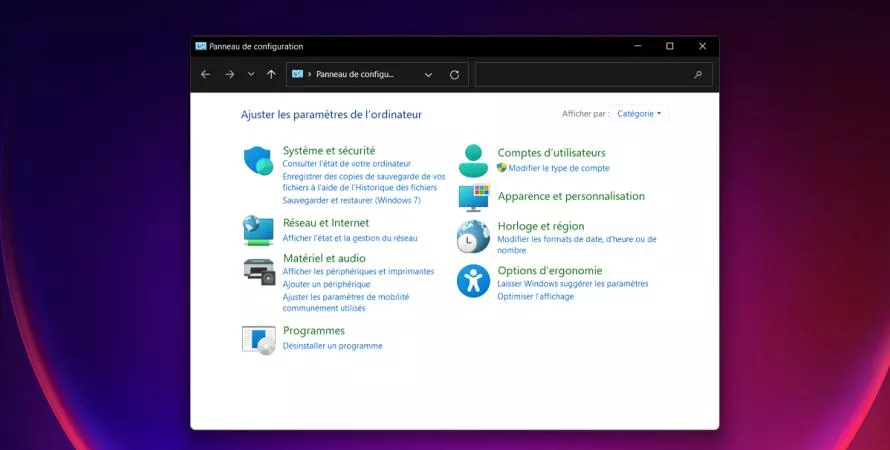Screen dimensions: 890x450
Task: Click the Options d'ergonomie accessibility icon
Action: click(x=473, y=281)
